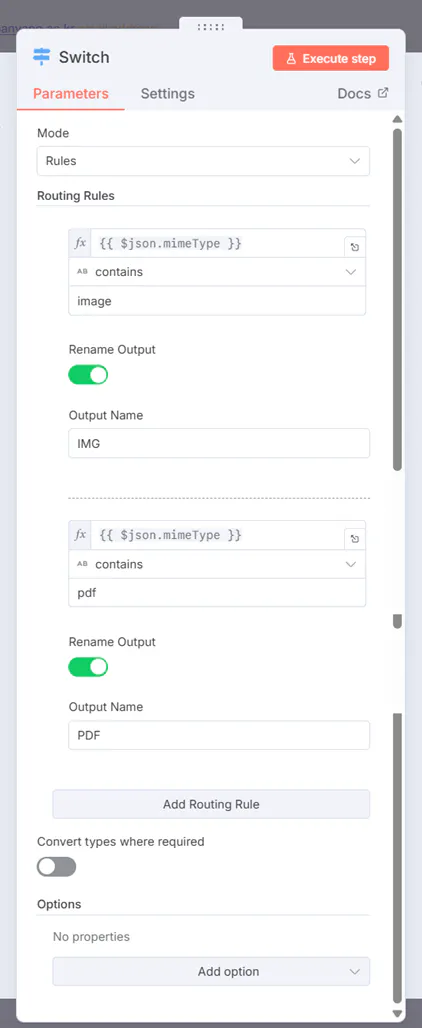
Task: Grab the drag handle dots above panel
Action: [211, 27]
